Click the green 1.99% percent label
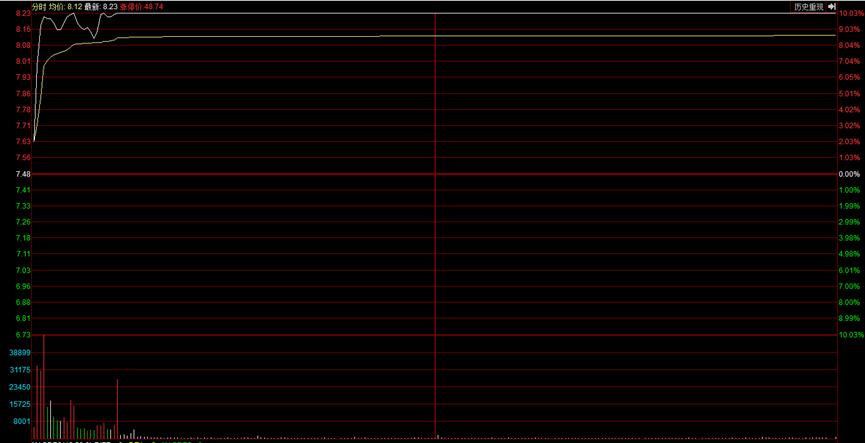 850,206
